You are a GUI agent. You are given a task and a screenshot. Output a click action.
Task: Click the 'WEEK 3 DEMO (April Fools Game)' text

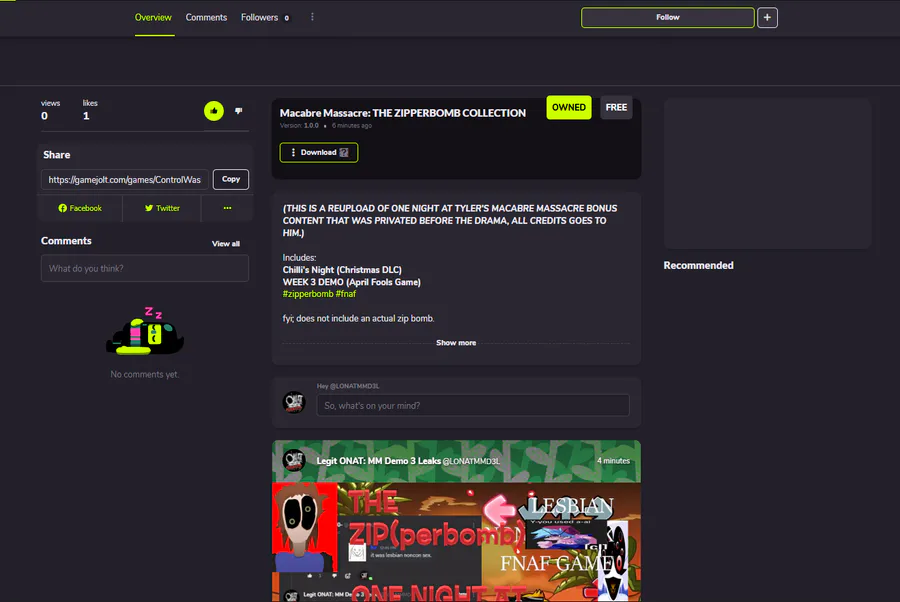[351, 282]
